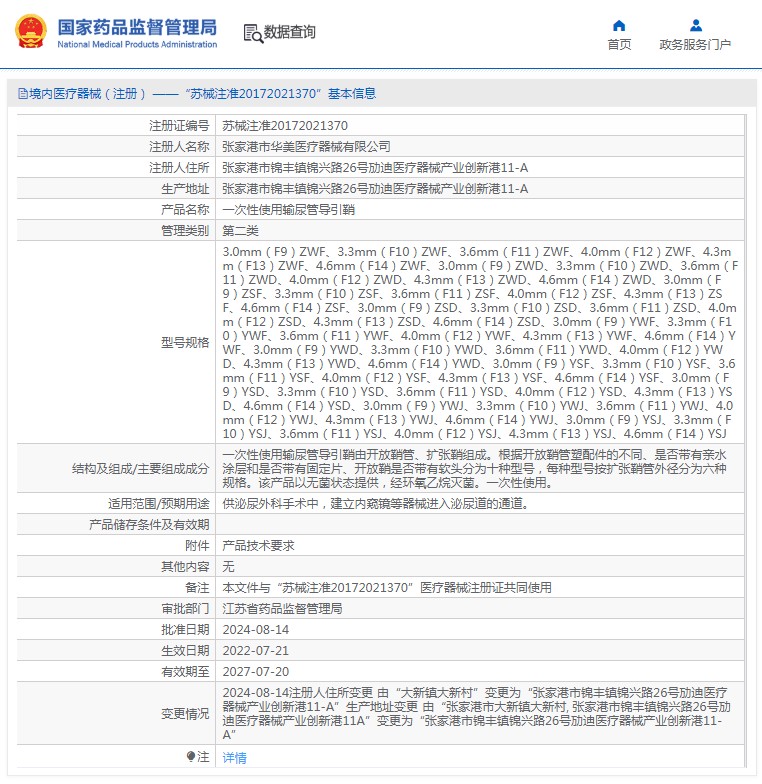Screen dimensions: 762x784
Task: Click the structure composition description text
Action: click(x=474, y=468)
